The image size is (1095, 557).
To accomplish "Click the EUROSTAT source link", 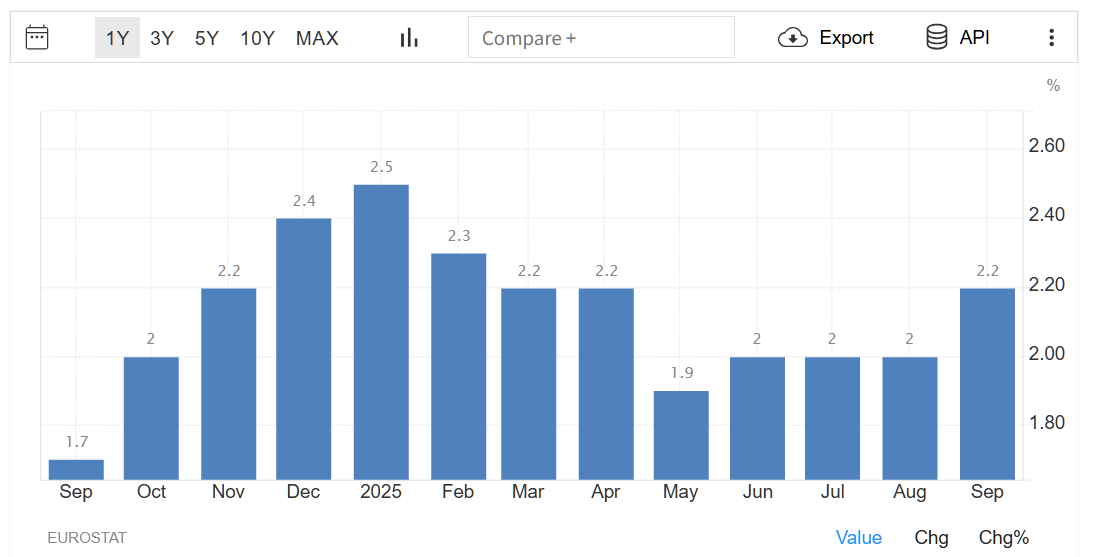I will click(x=87, y=538).
